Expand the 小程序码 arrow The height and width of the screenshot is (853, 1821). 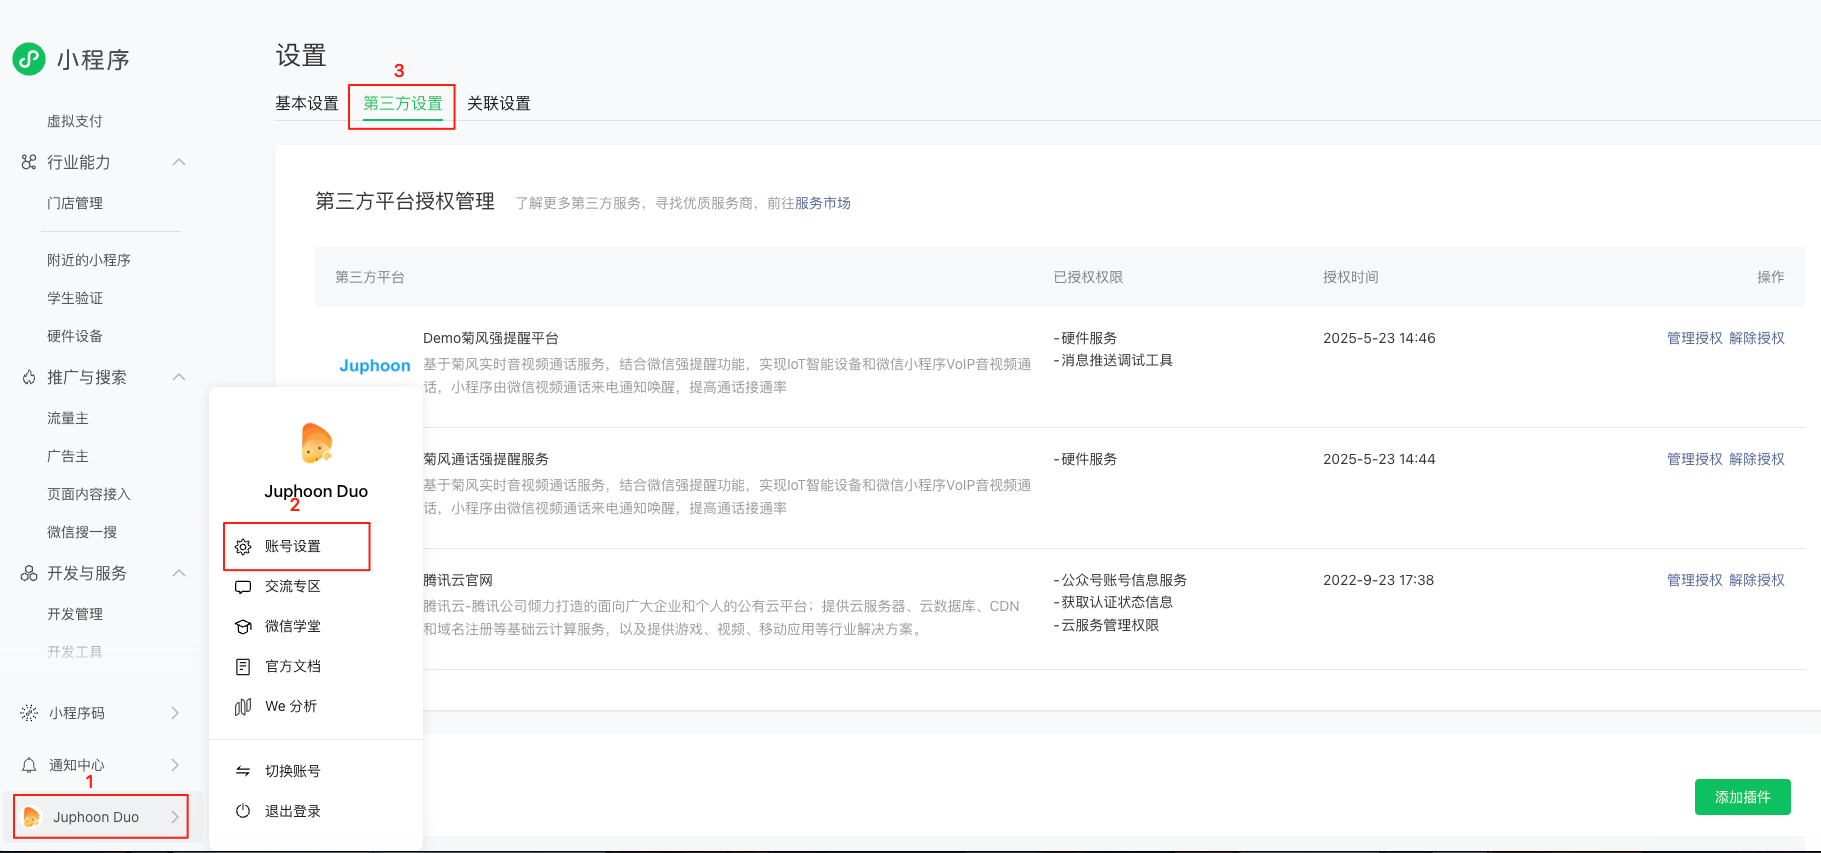175,713
